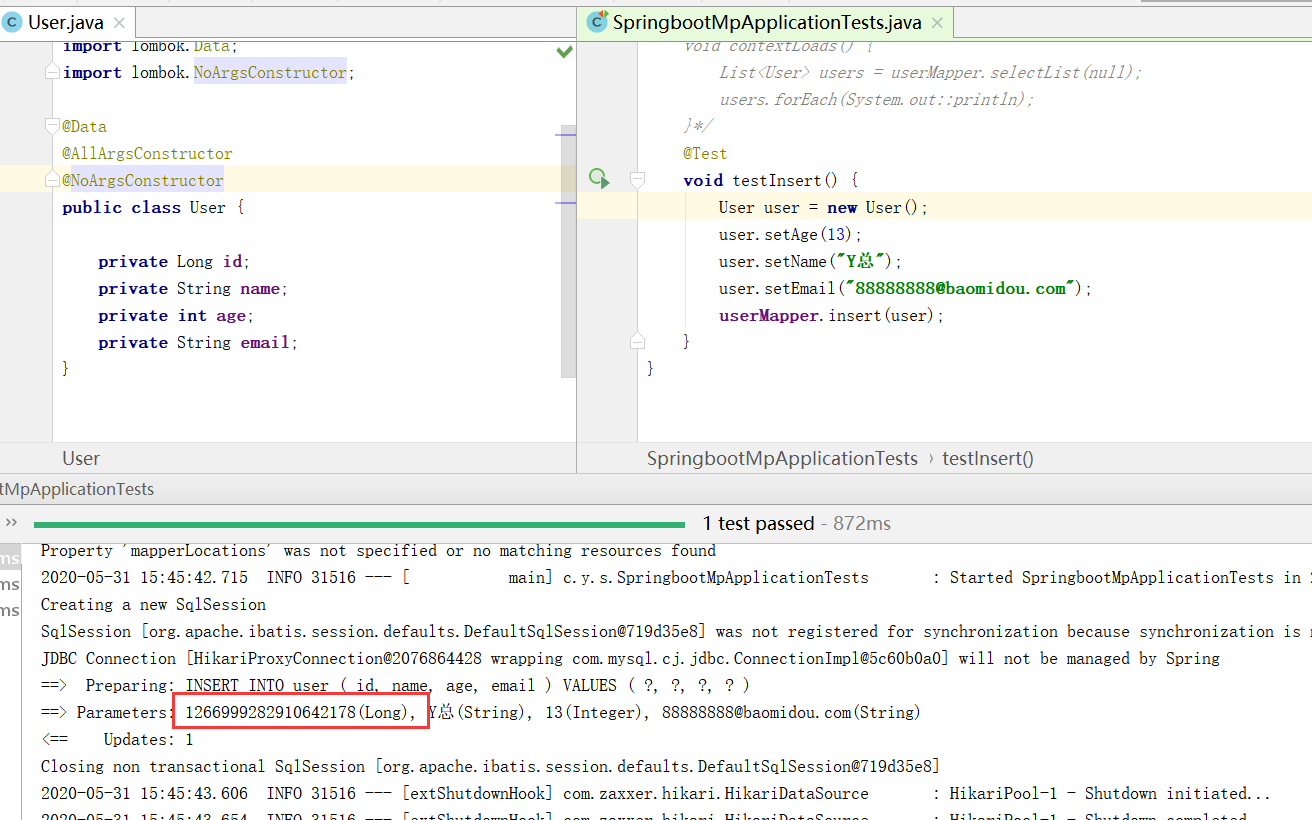Click console line 'Creating a new SqlSession'
The image size is (1312, 820).
[x=153, y=604]
